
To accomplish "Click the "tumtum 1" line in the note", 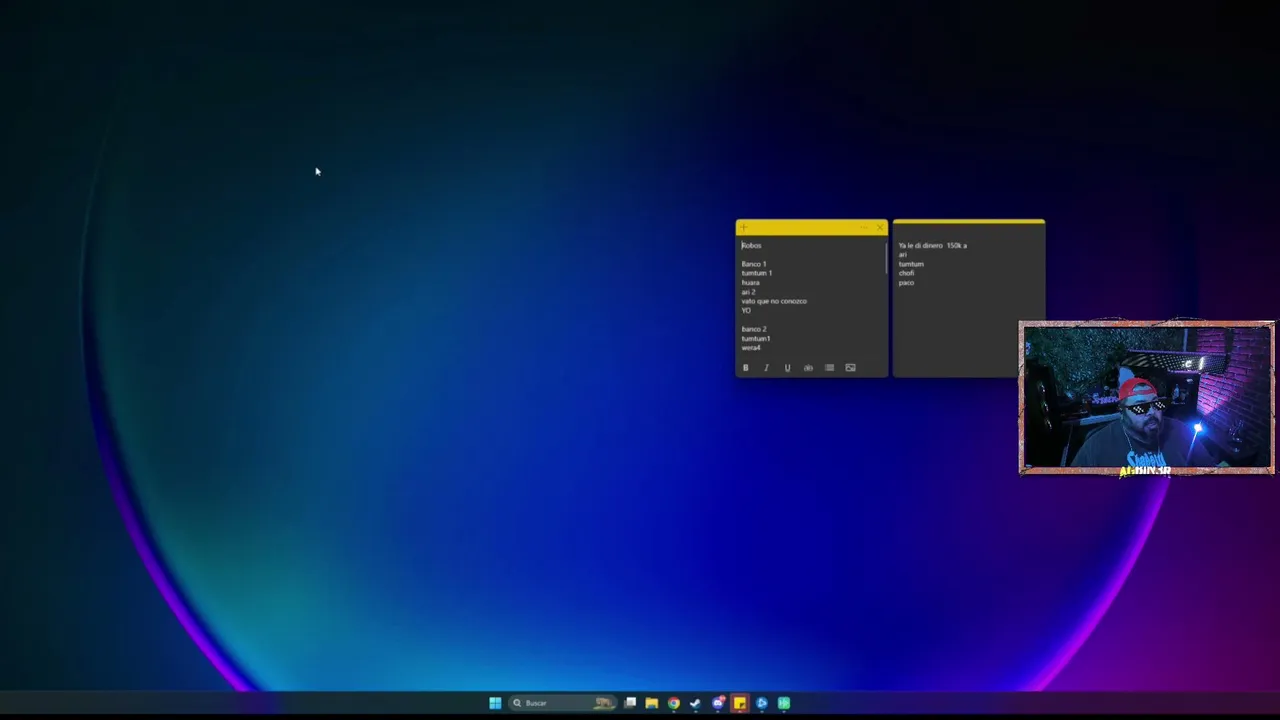I will (x=757, y=273).
